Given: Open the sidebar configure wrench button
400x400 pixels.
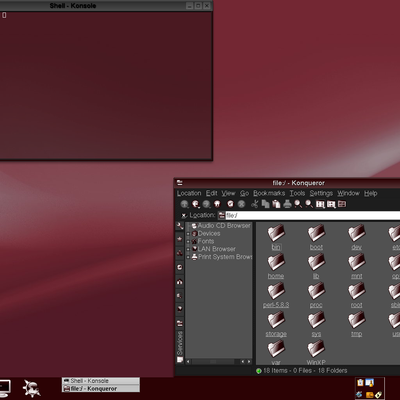Looking at the screenshot, I should tap(180, 226).
